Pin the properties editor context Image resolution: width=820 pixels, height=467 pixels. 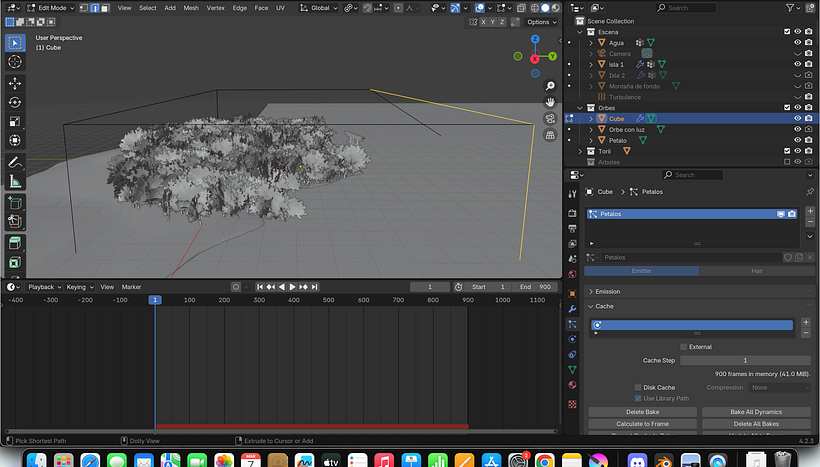pos(810,192)
